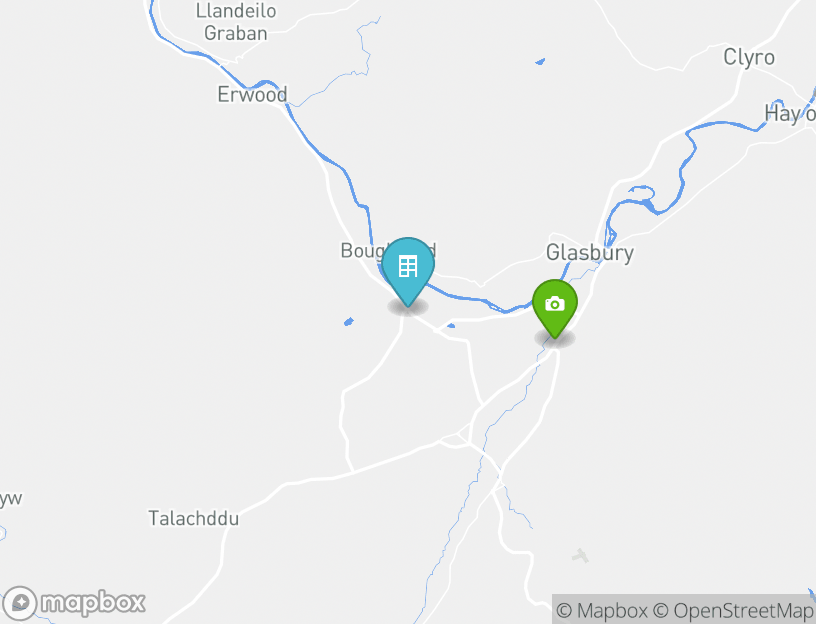Click the Llandeilo Graban label
This screenshot has height=624, width=816.
[236, 22]
